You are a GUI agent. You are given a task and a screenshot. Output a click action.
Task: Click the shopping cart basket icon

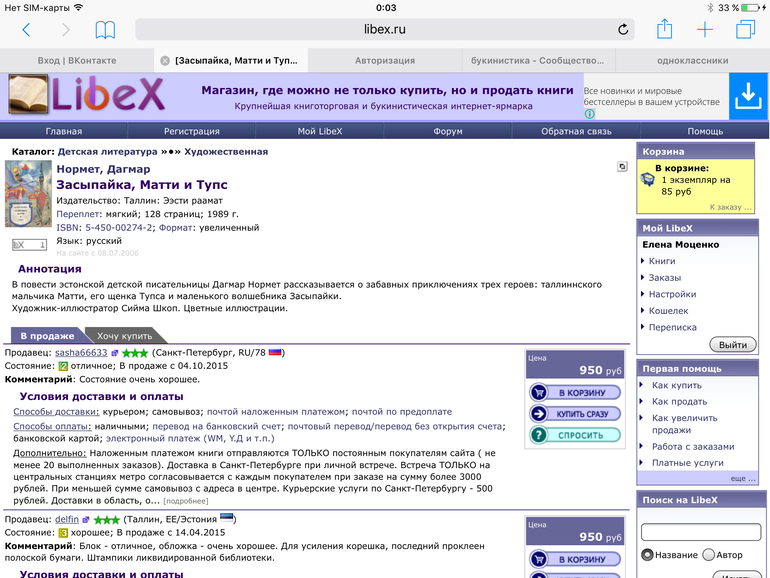pos(648,180)
